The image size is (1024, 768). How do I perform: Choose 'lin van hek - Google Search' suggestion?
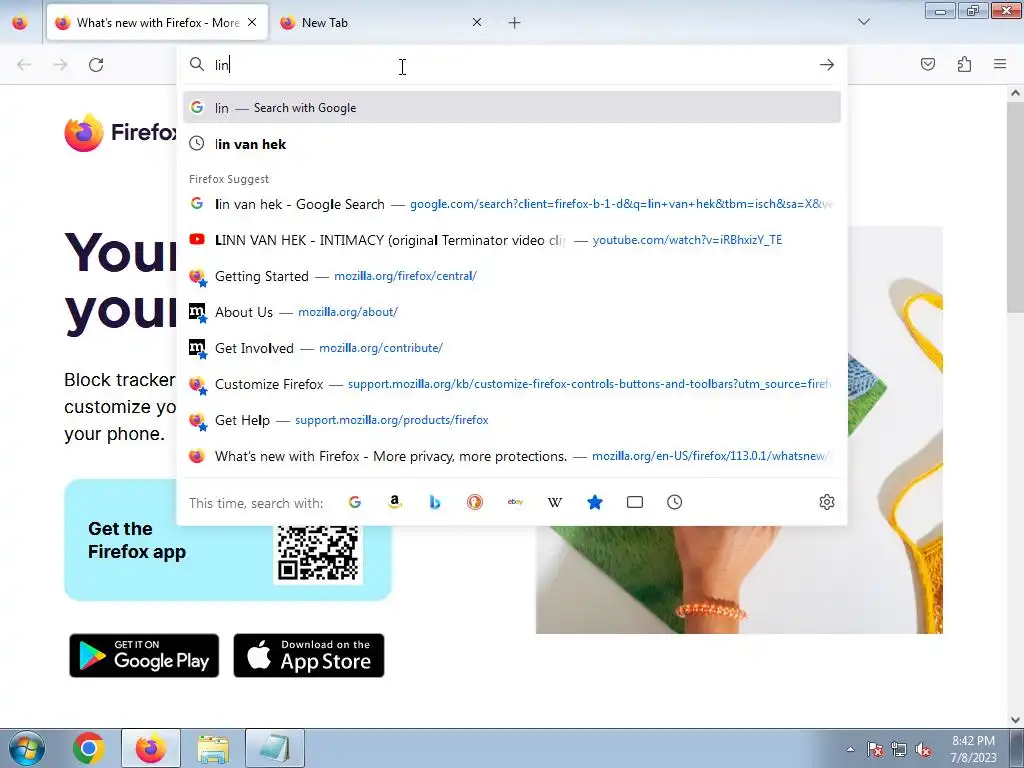[x=512, y=204]
